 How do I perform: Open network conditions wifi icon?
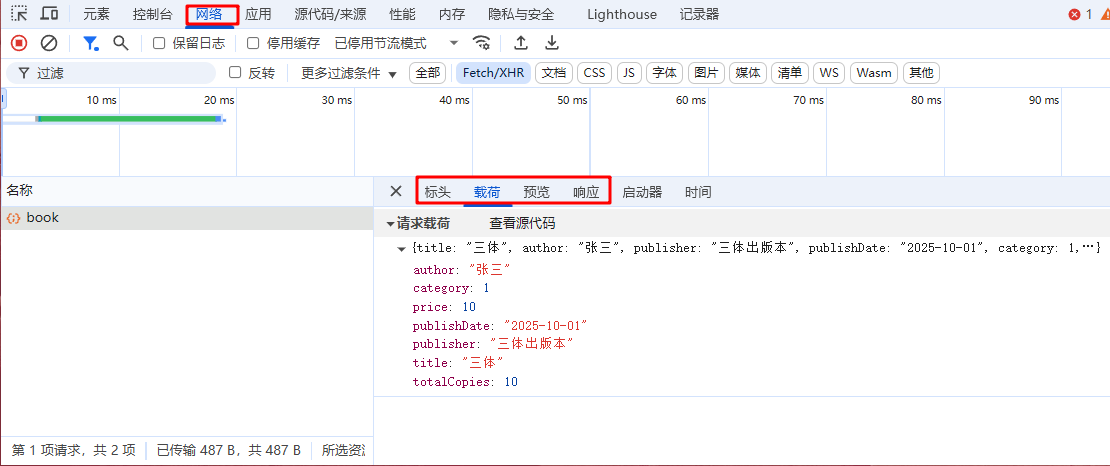click(482, 43)
